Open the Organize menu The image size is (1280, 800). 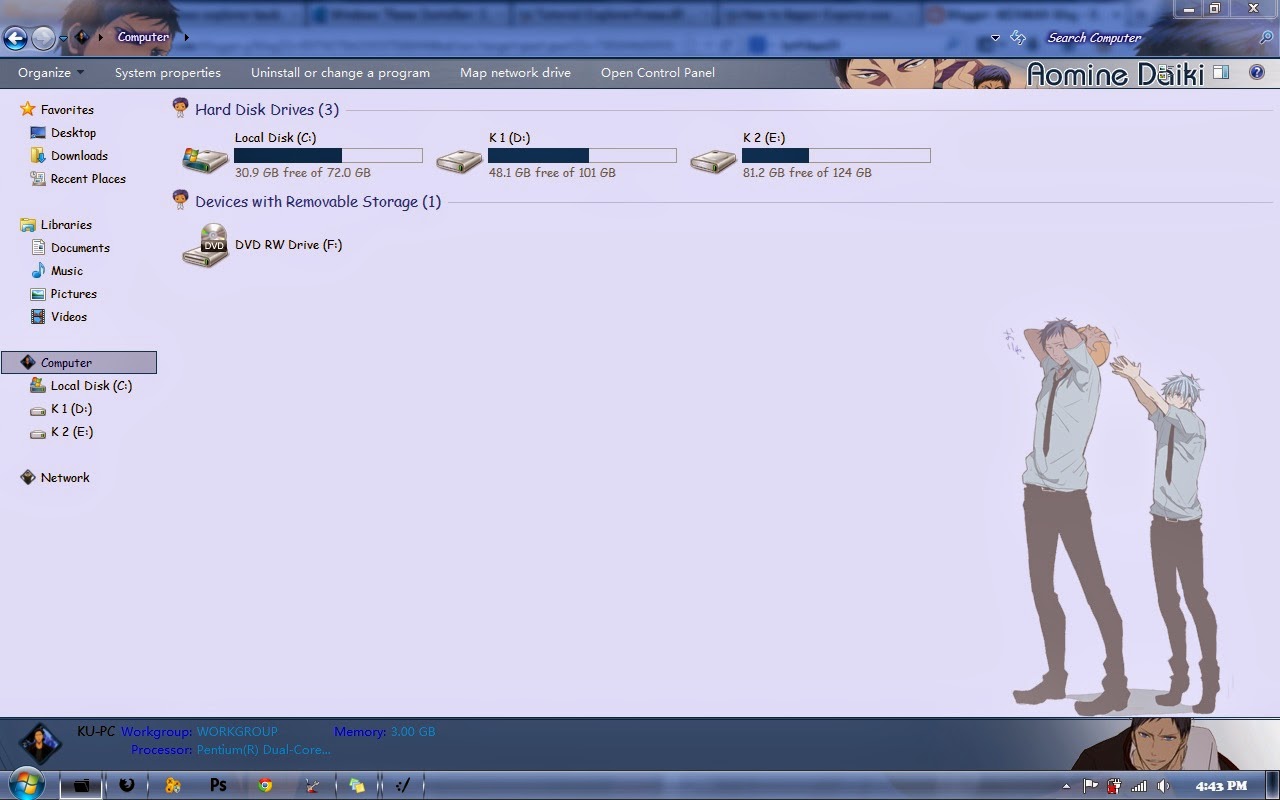(x=50, y=72)
